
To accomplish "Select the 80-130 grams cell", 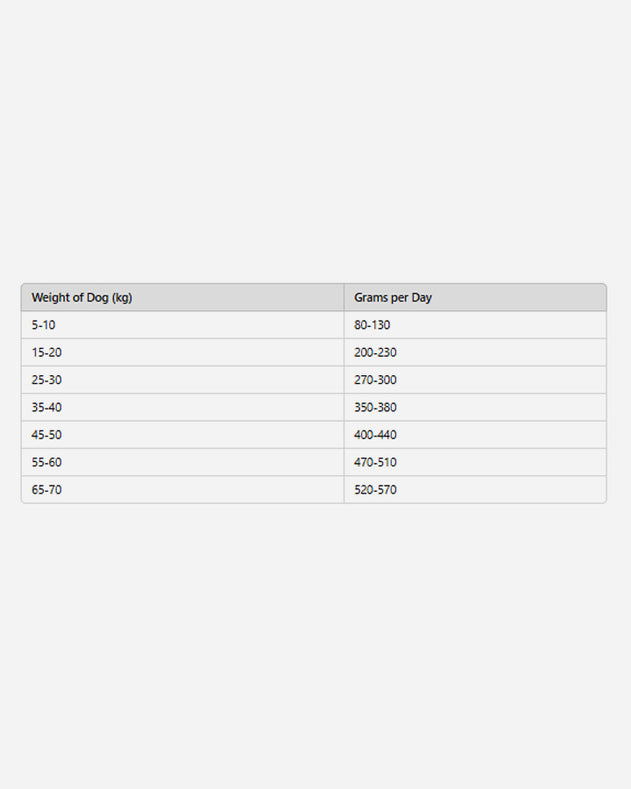I will pos(372,325).
